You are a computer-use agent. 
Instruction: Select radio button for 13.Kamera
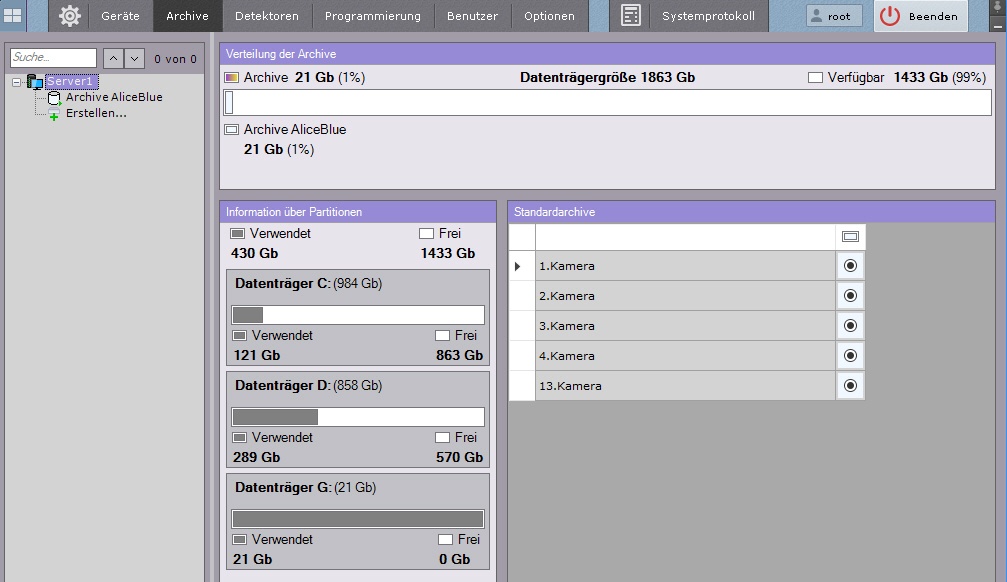pos(850,386)
